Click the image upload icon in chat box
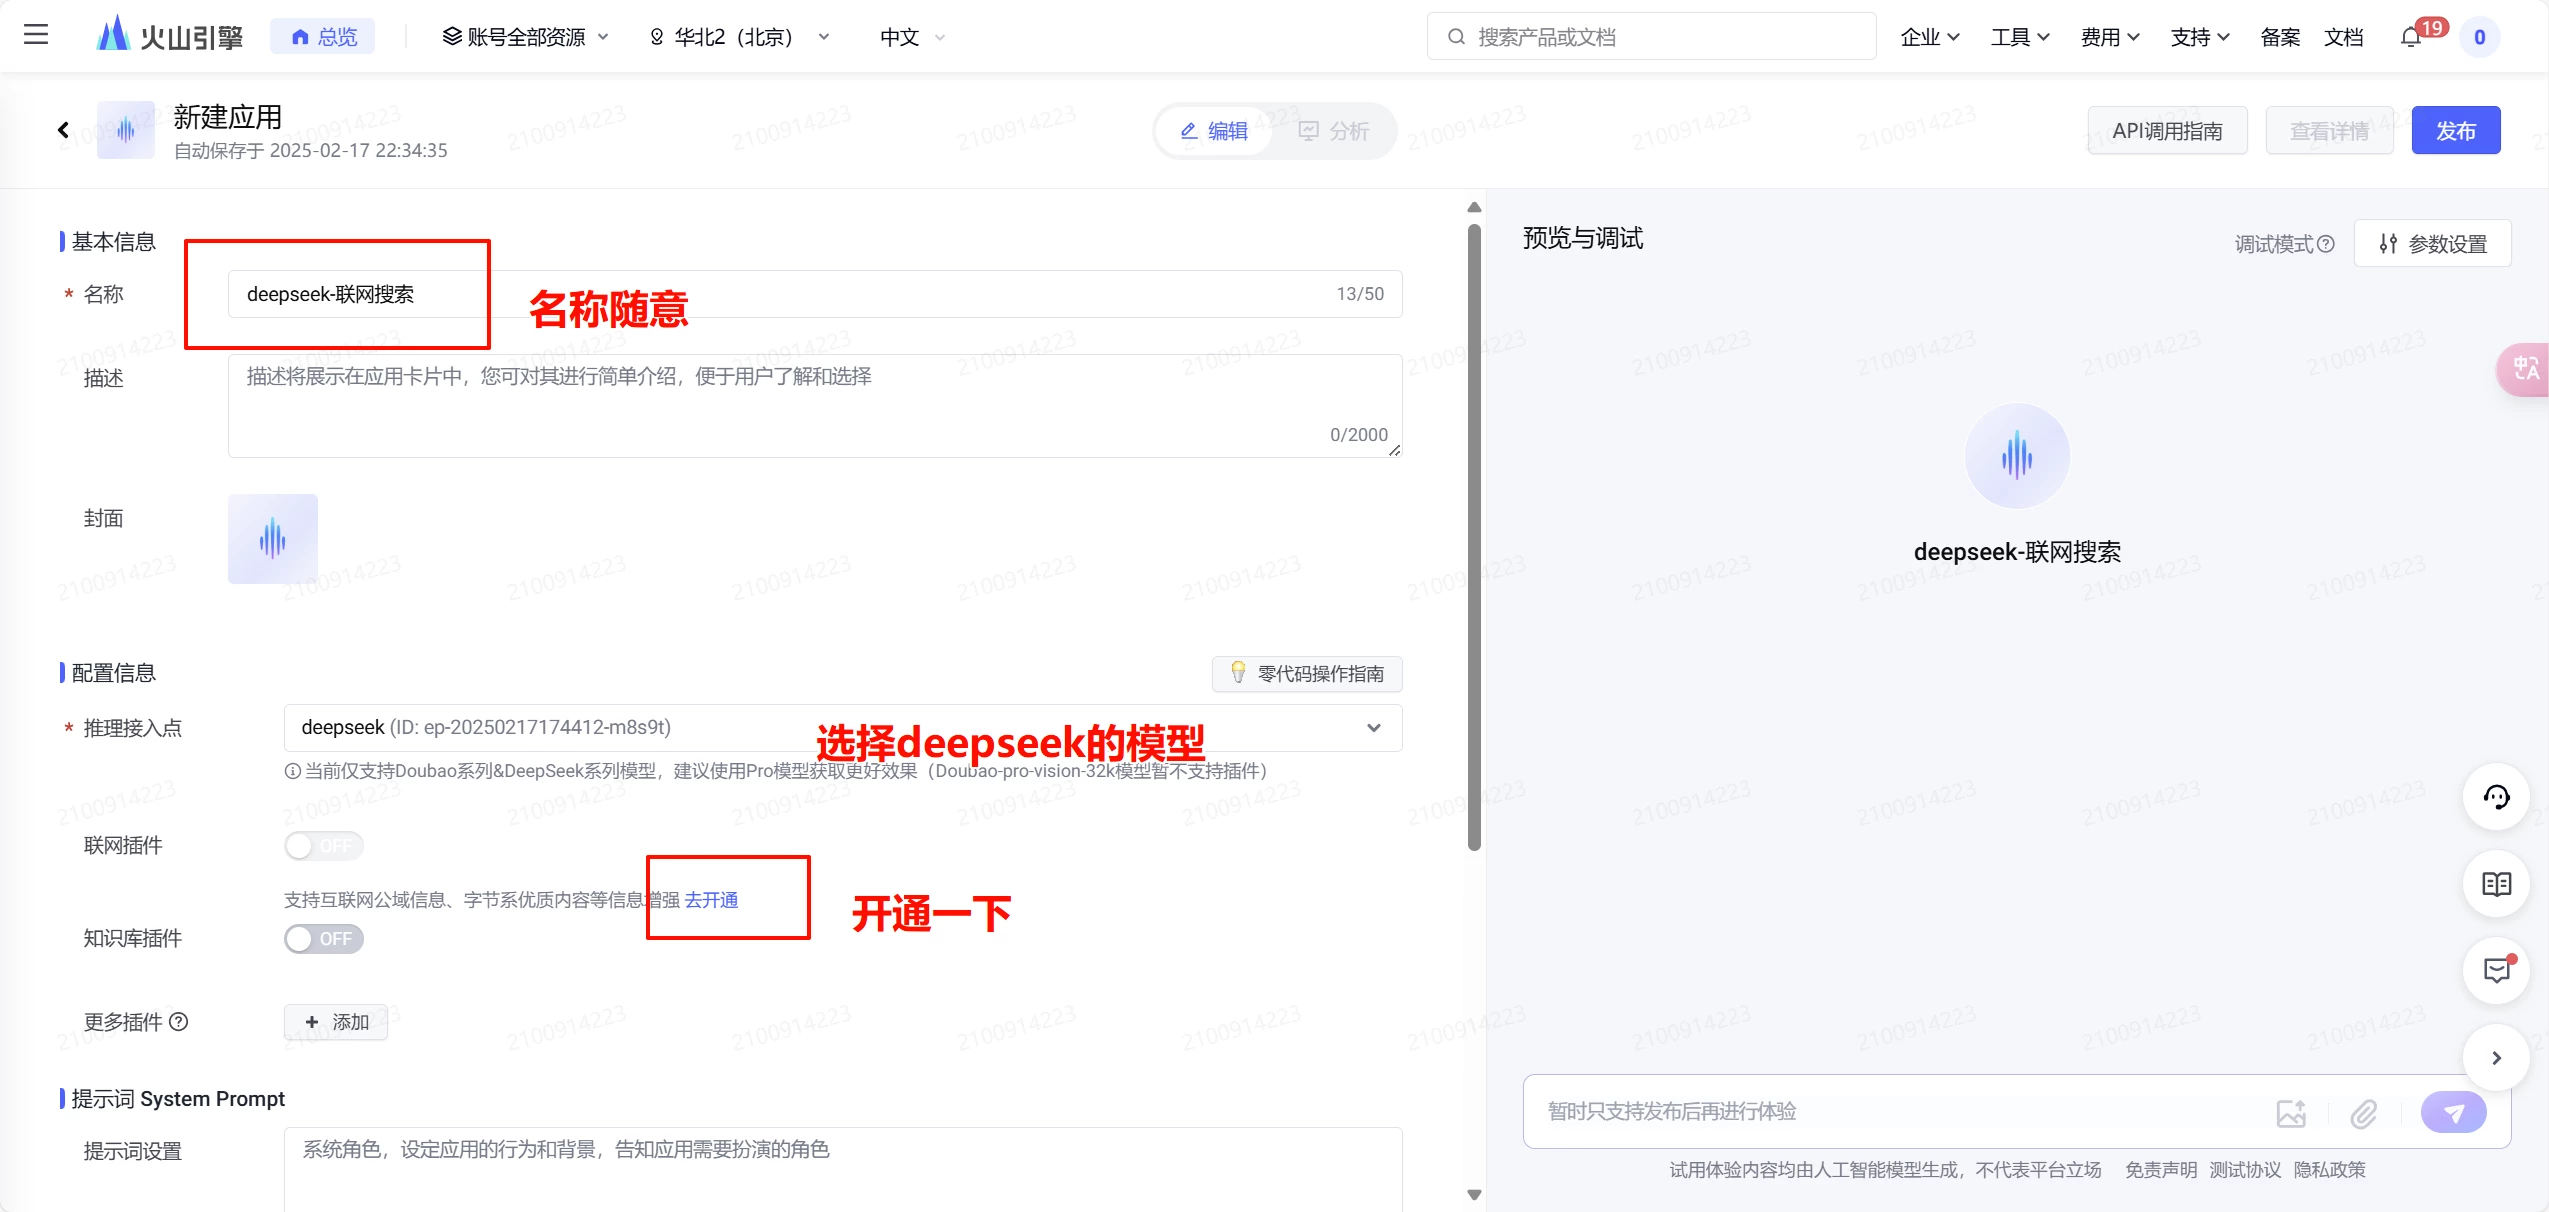Screen dimensions: 2549x1212 click(x=2290, y=1113)
